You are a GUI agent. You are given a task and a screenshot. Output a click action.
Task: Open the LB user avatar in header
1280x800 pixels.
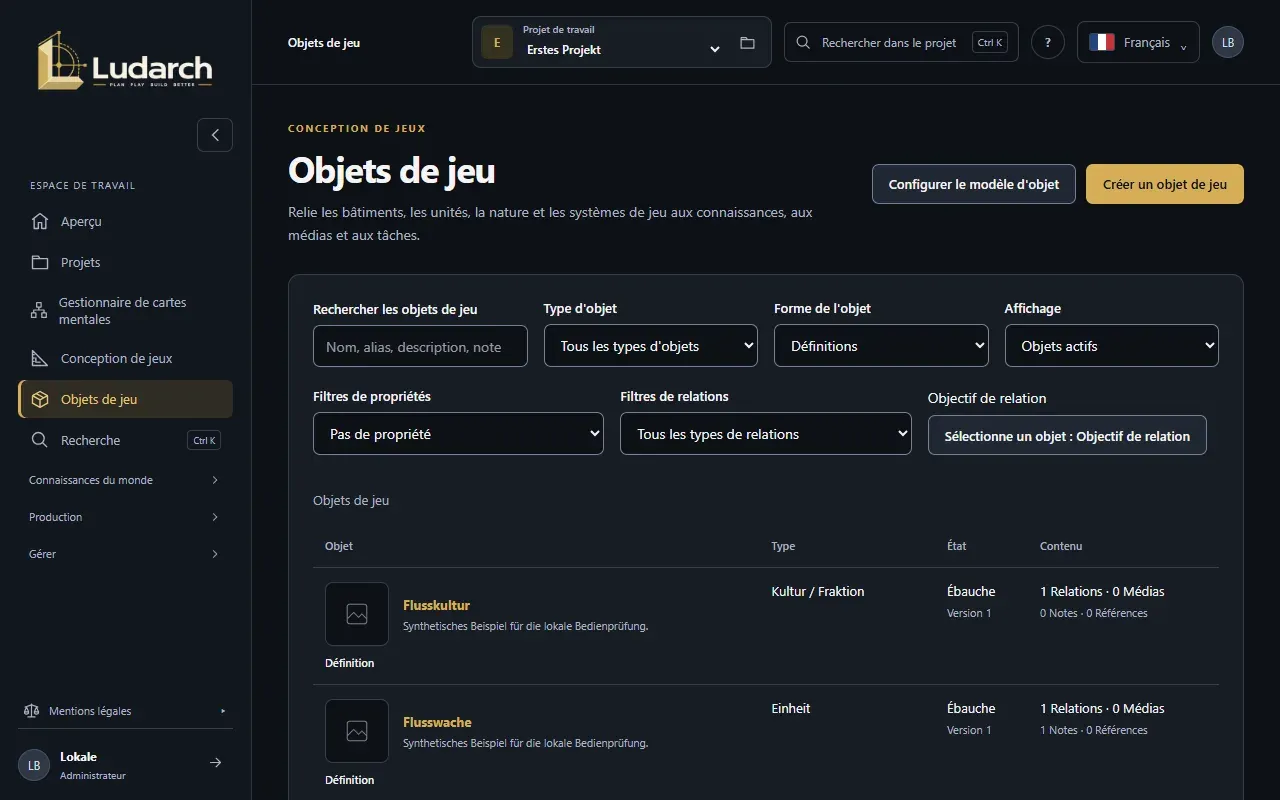click(1228, 43)
